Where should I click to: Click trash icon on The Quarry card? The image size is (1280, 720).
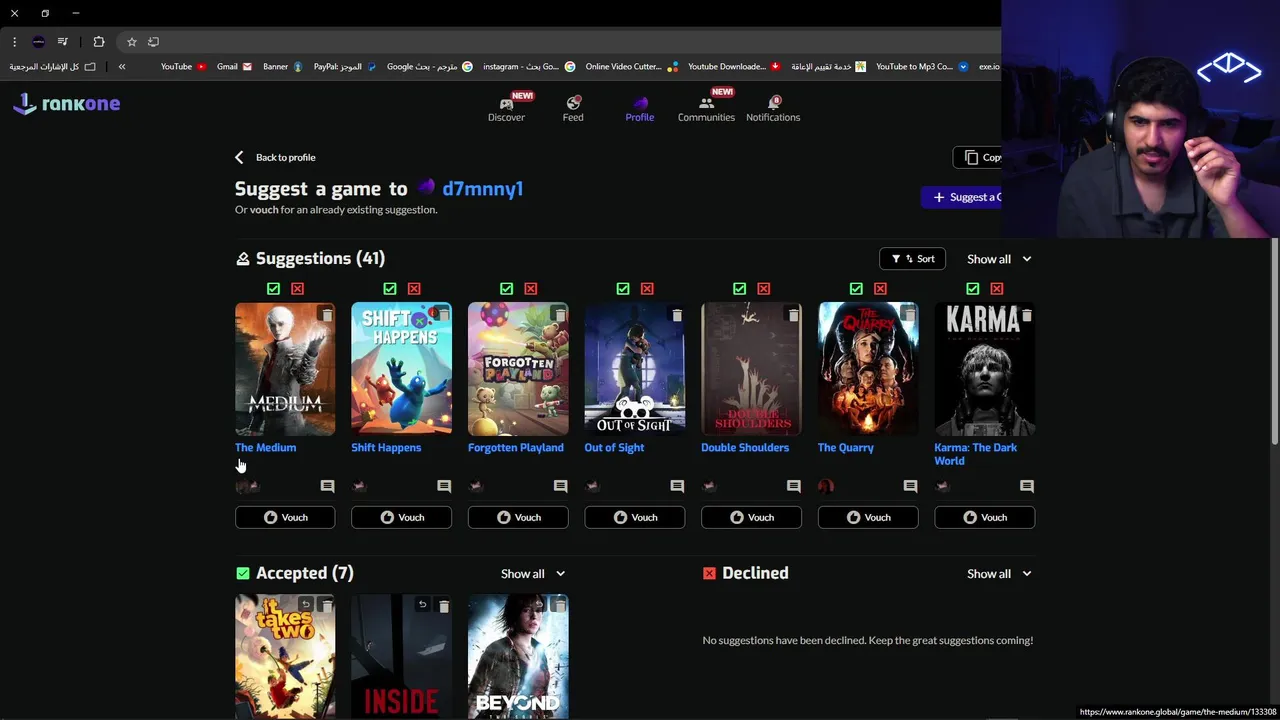point(910,315)
